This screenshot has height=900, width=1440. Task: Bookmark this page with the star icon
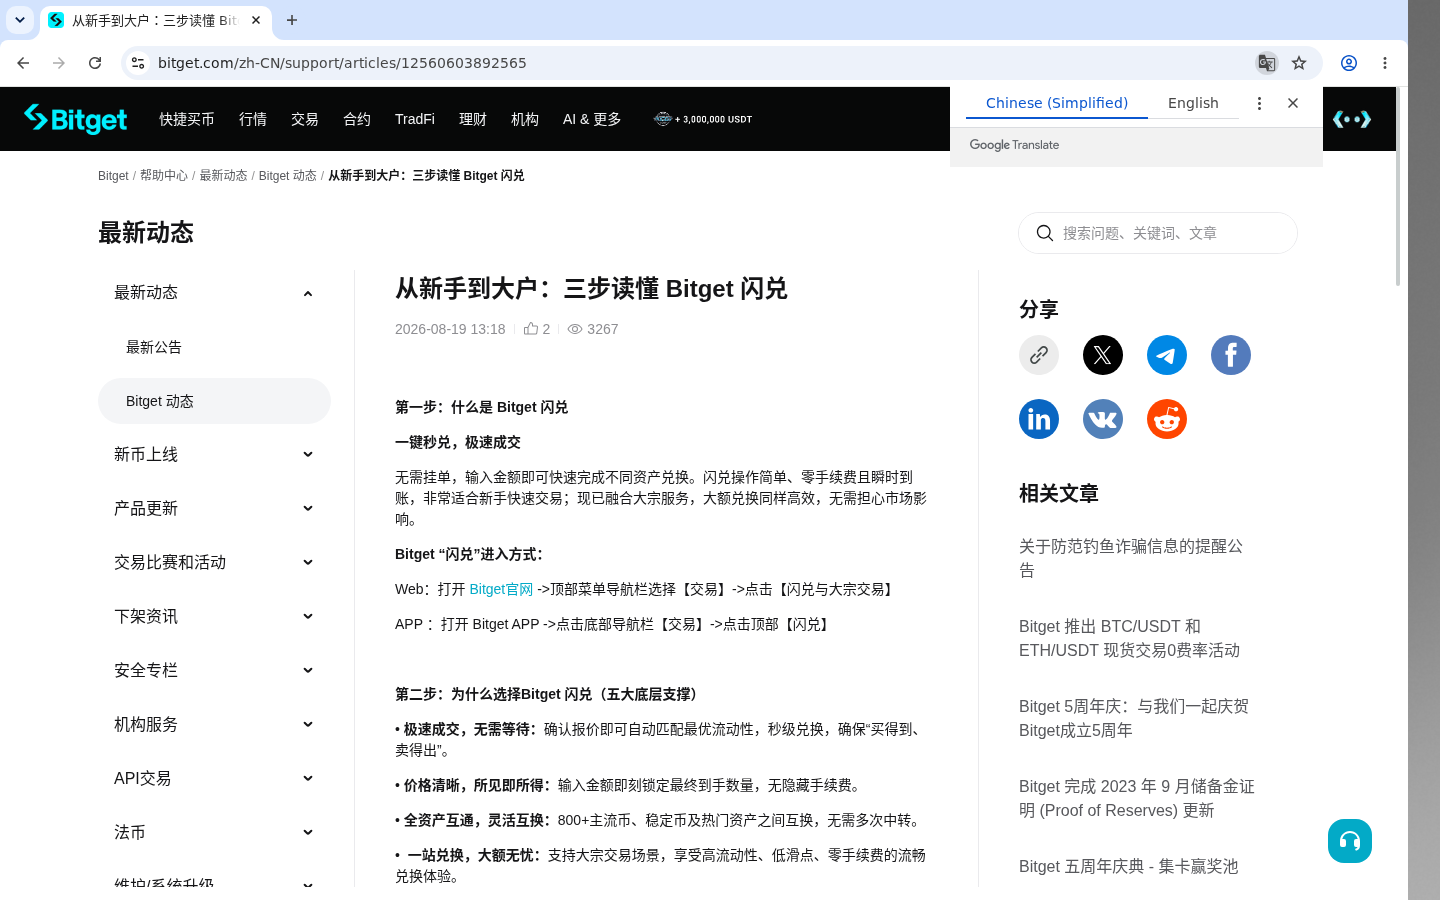point(1299,63)
